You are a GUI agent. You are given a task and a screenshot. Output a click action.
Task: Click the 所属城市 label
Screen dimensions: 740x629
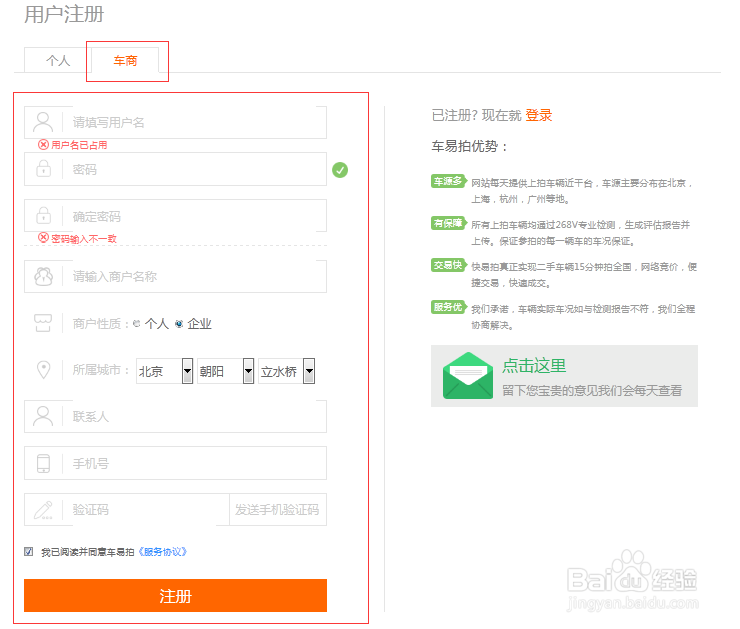[x=101, y=370]
